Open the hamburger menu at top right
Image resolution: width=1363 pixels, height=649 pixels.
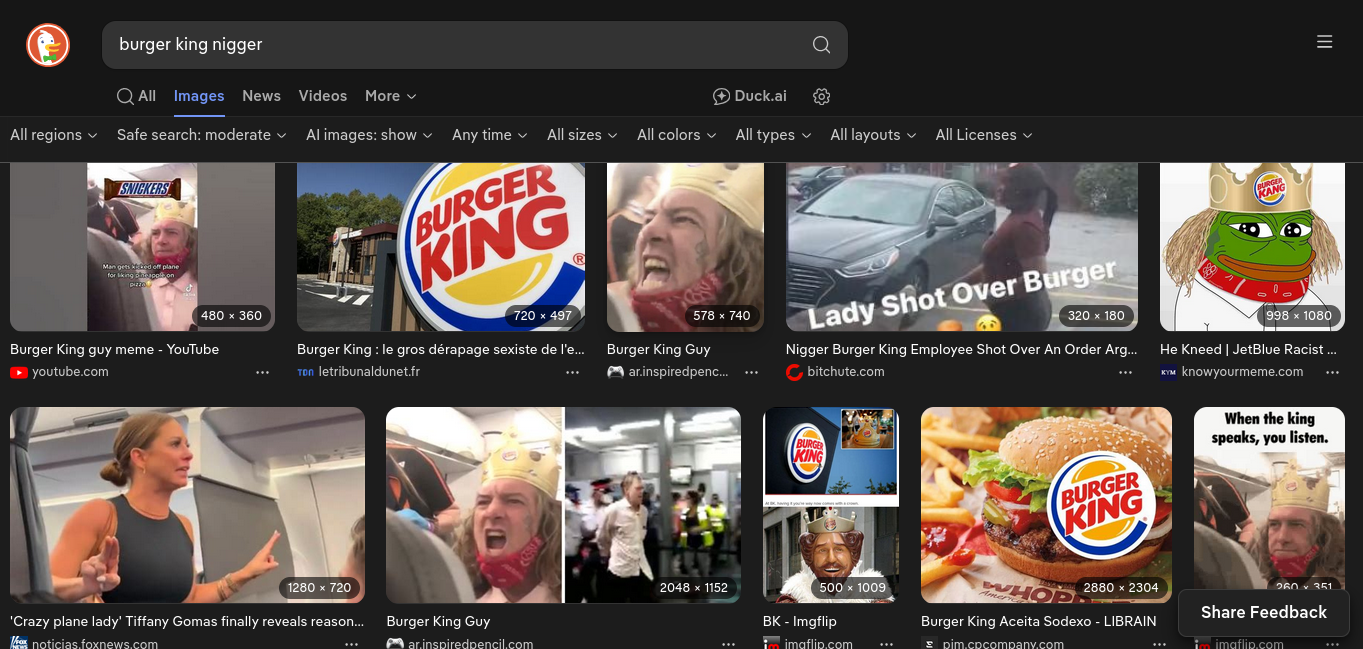pos(1324,42)
